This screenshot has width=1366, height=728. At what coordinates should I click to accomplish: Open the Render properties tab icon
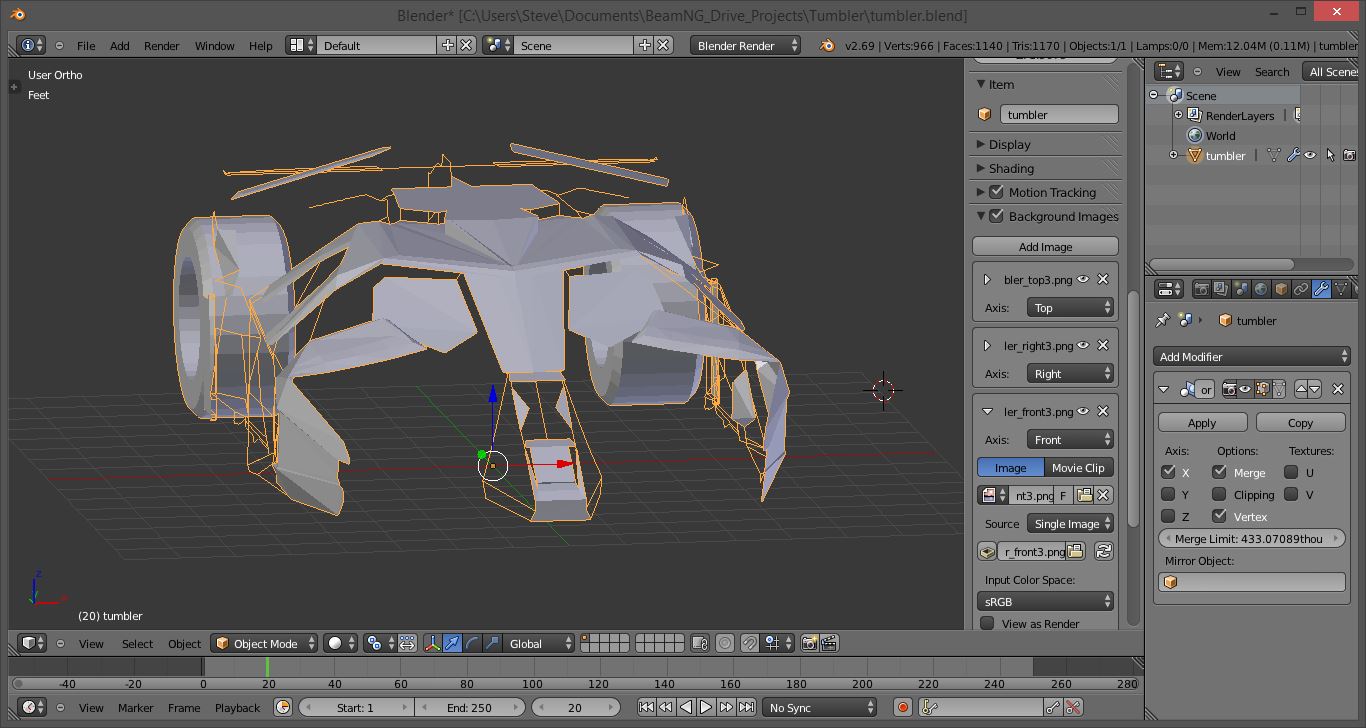(x=1202, y=289)
